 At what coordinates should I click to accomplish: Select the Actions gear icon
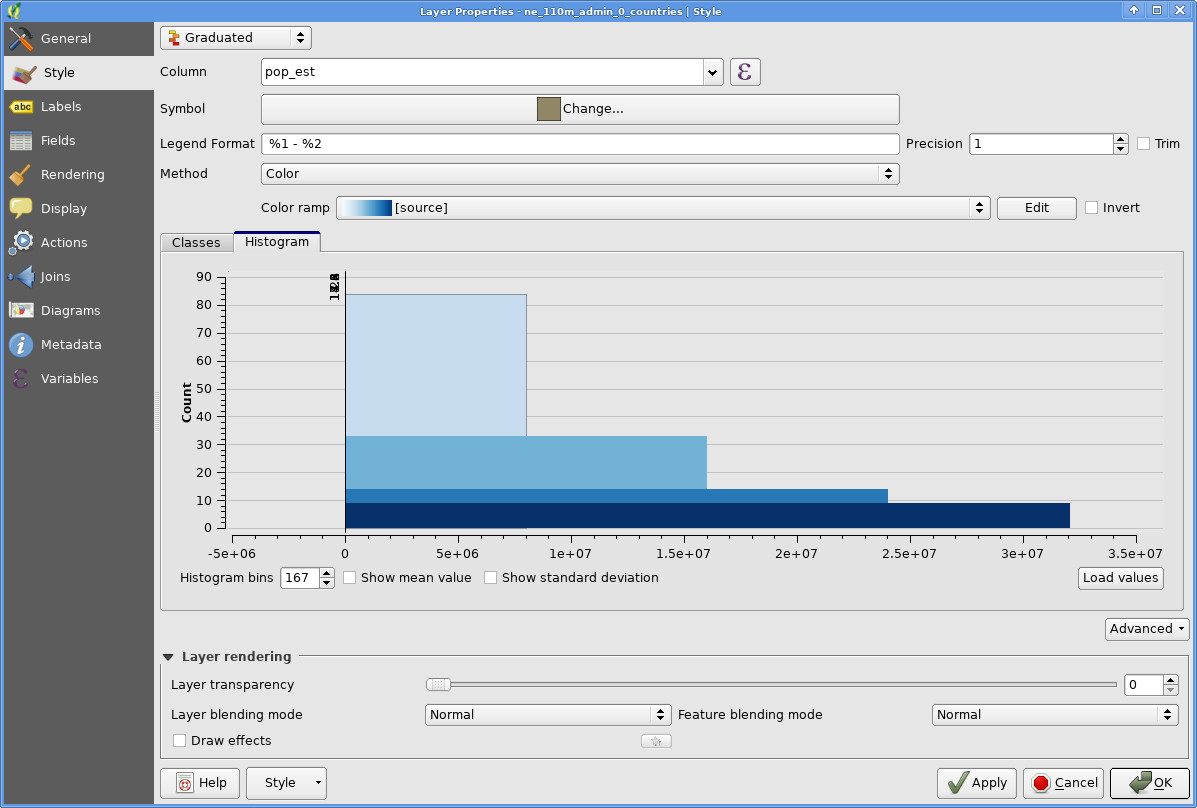(x=21, y=243)
